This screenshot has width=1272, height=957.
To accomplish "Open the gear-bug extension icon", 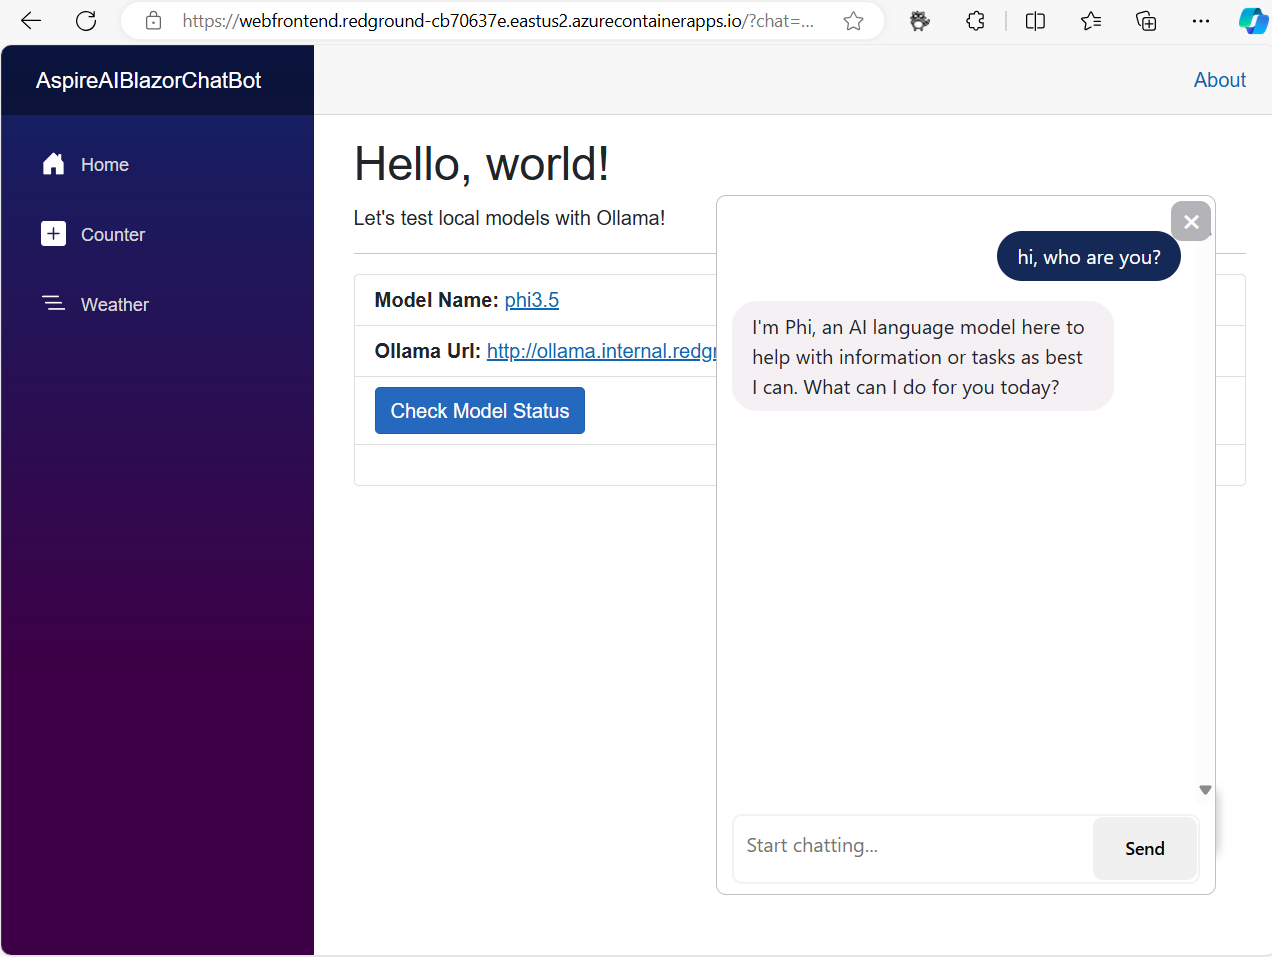I will 920,20.
